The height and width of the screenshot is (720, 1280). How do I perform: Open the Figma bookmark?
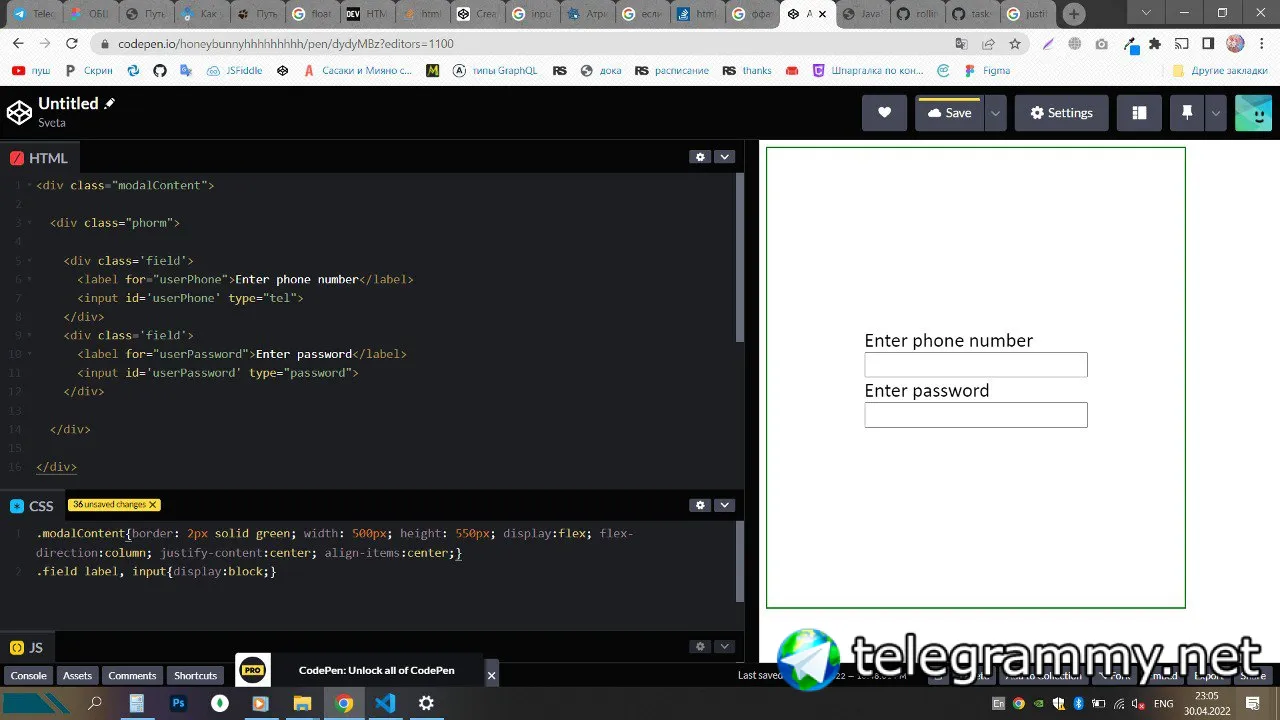click(x=987, y=71)
